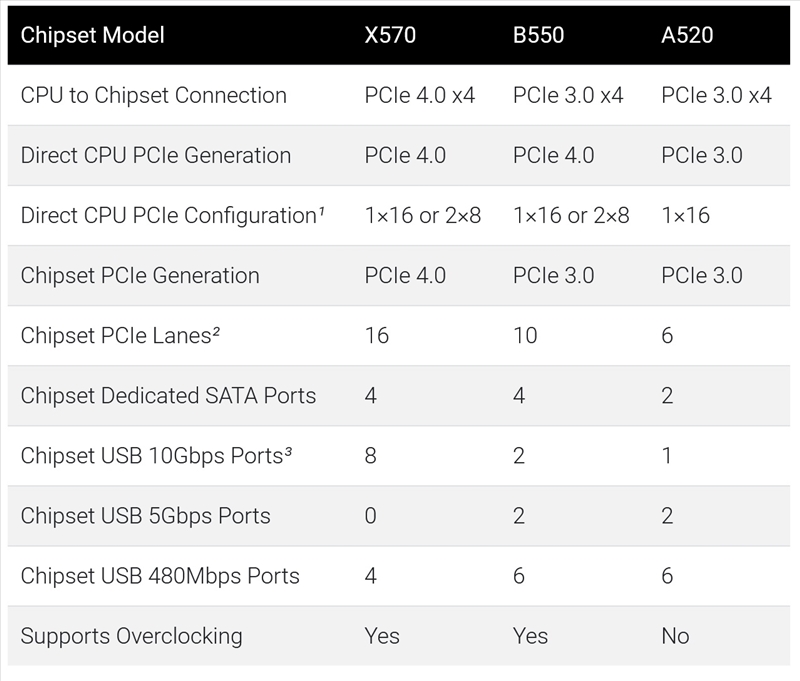This screenshot has width=800, height=681.
Task: Select the B550 column header
Action: tap(538, 35)
